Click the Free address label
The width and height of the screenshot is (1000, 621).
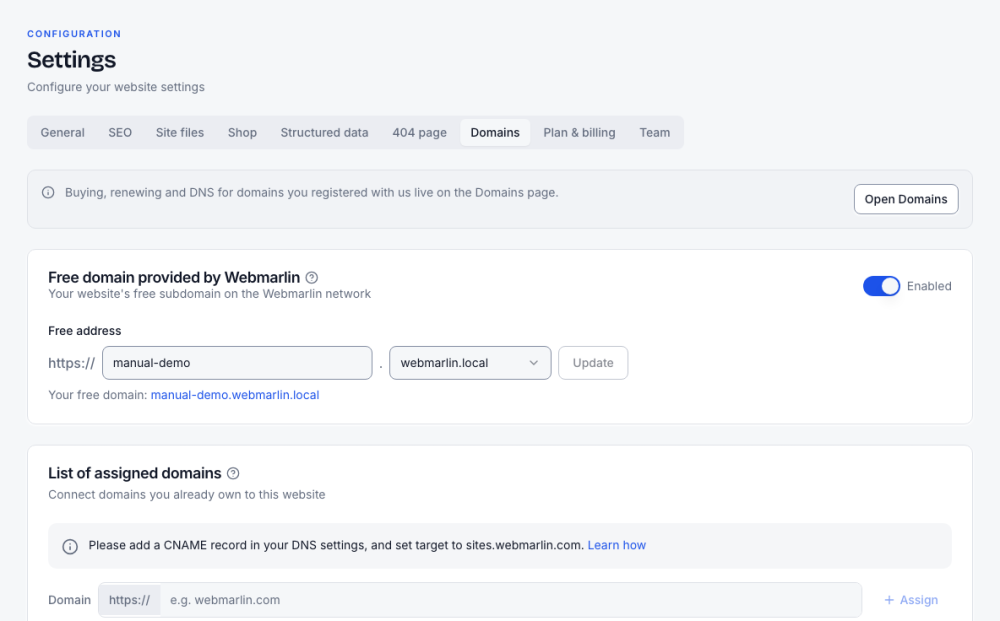pos(85,331)
